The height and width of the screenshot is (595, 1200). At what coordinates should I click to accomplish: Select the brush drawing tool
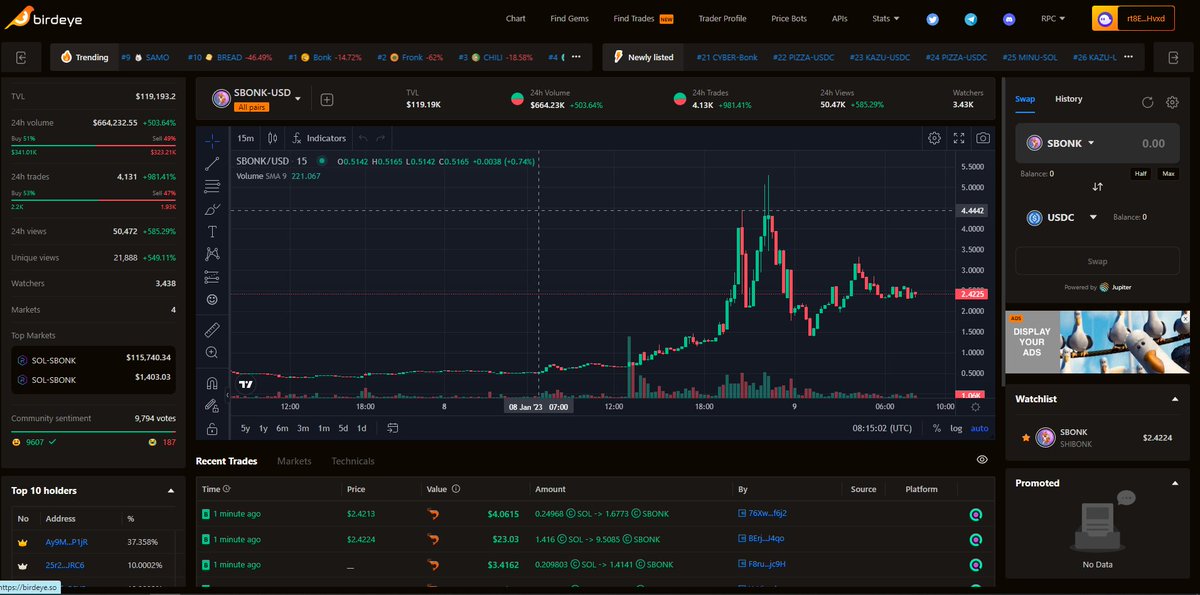212,209
